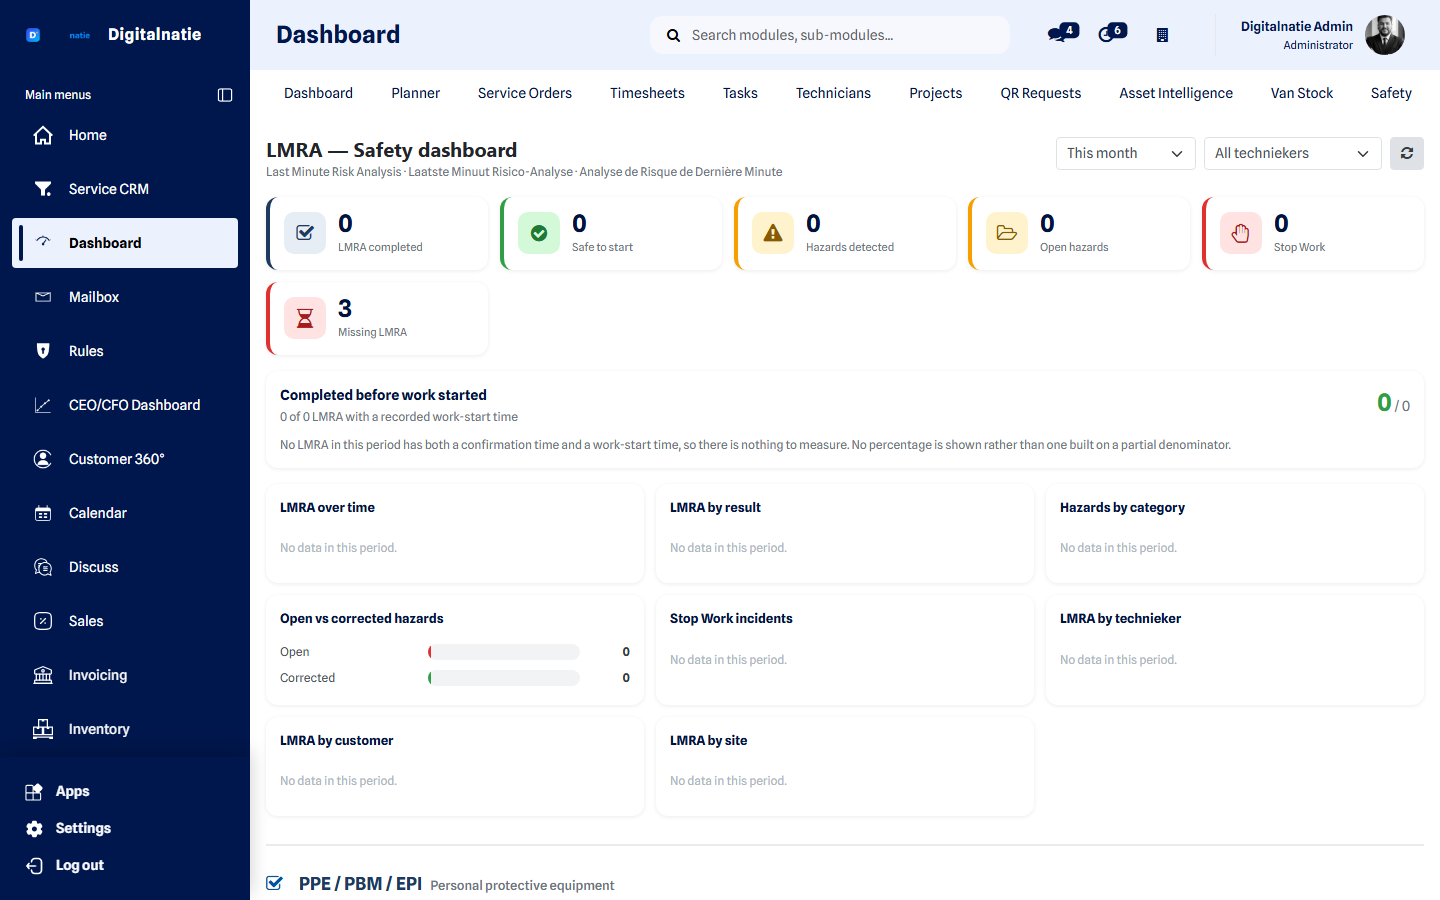Open the Service Orders tab

click(x=525, y=93)
